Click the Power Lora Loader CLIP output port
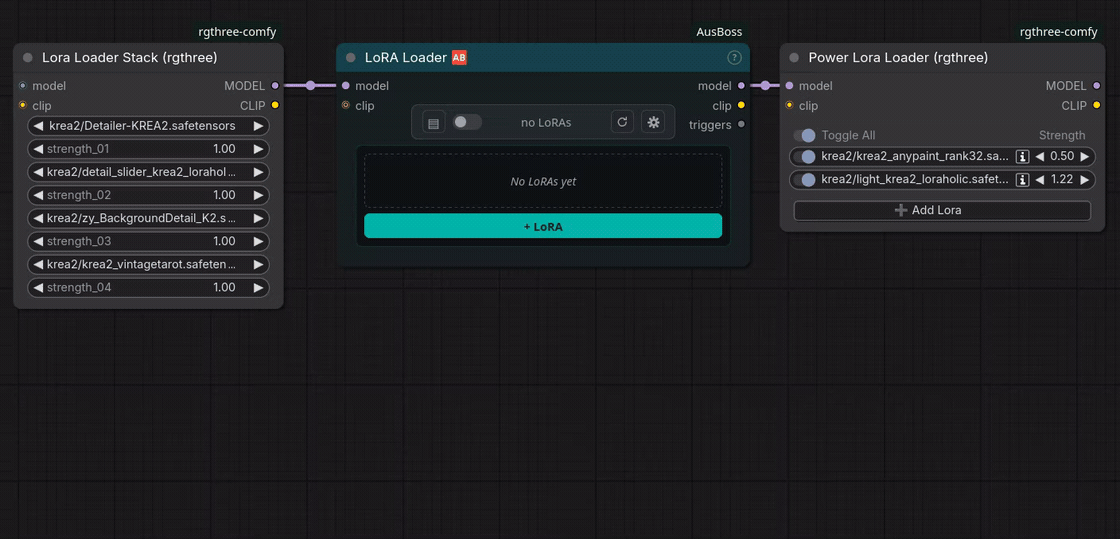 pos(1096,106)
